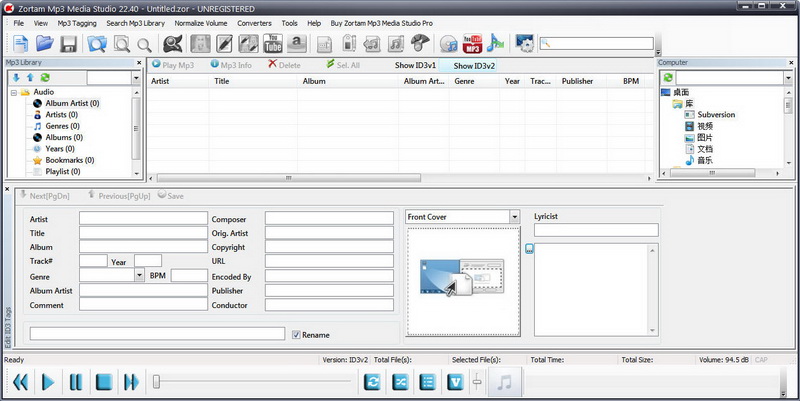Click the Delete button
Image resolution: width=800 pixels, height=401 pixels.
point(285,65)
